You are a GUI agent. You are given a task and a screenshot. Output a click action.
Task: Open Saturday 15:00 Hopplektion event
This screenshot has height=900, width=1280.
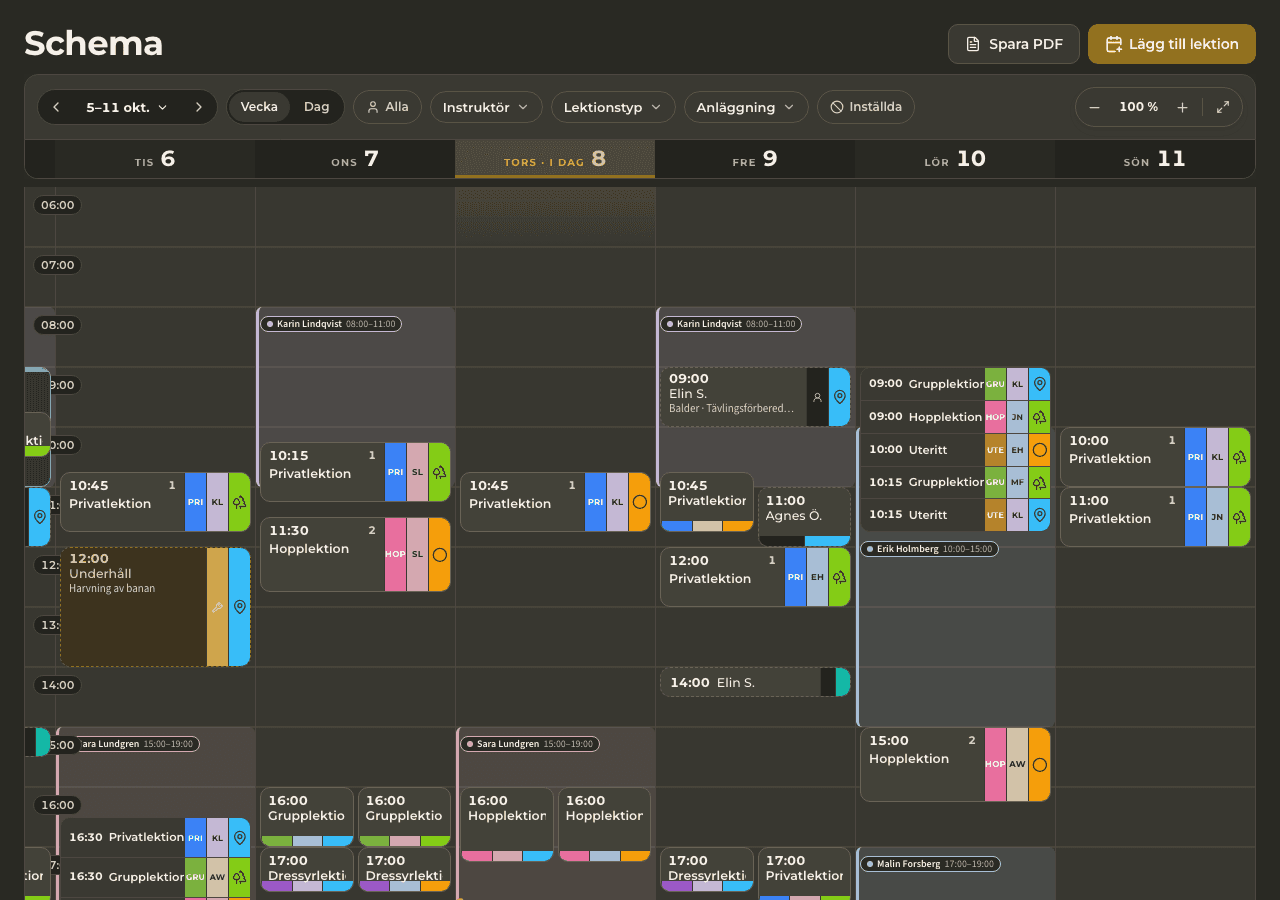click(955, 764)
